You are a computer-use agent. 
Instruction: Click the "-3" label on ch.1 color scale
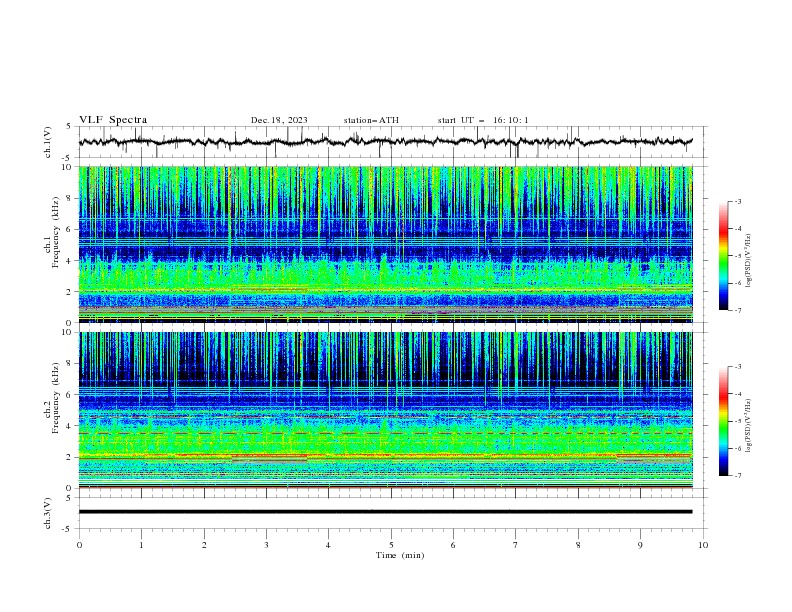[x=737, y=201]
